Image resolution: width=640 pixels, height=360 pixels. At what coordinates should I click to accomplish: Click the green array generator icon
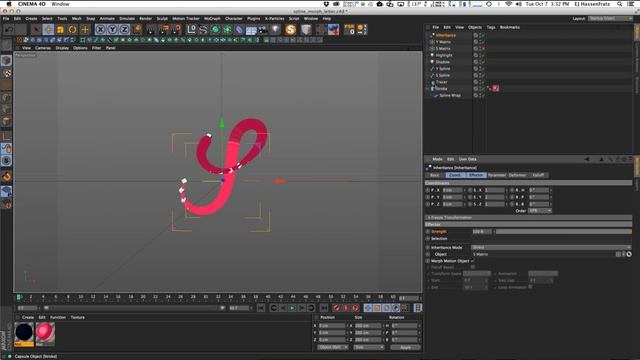tap(227, 29)
